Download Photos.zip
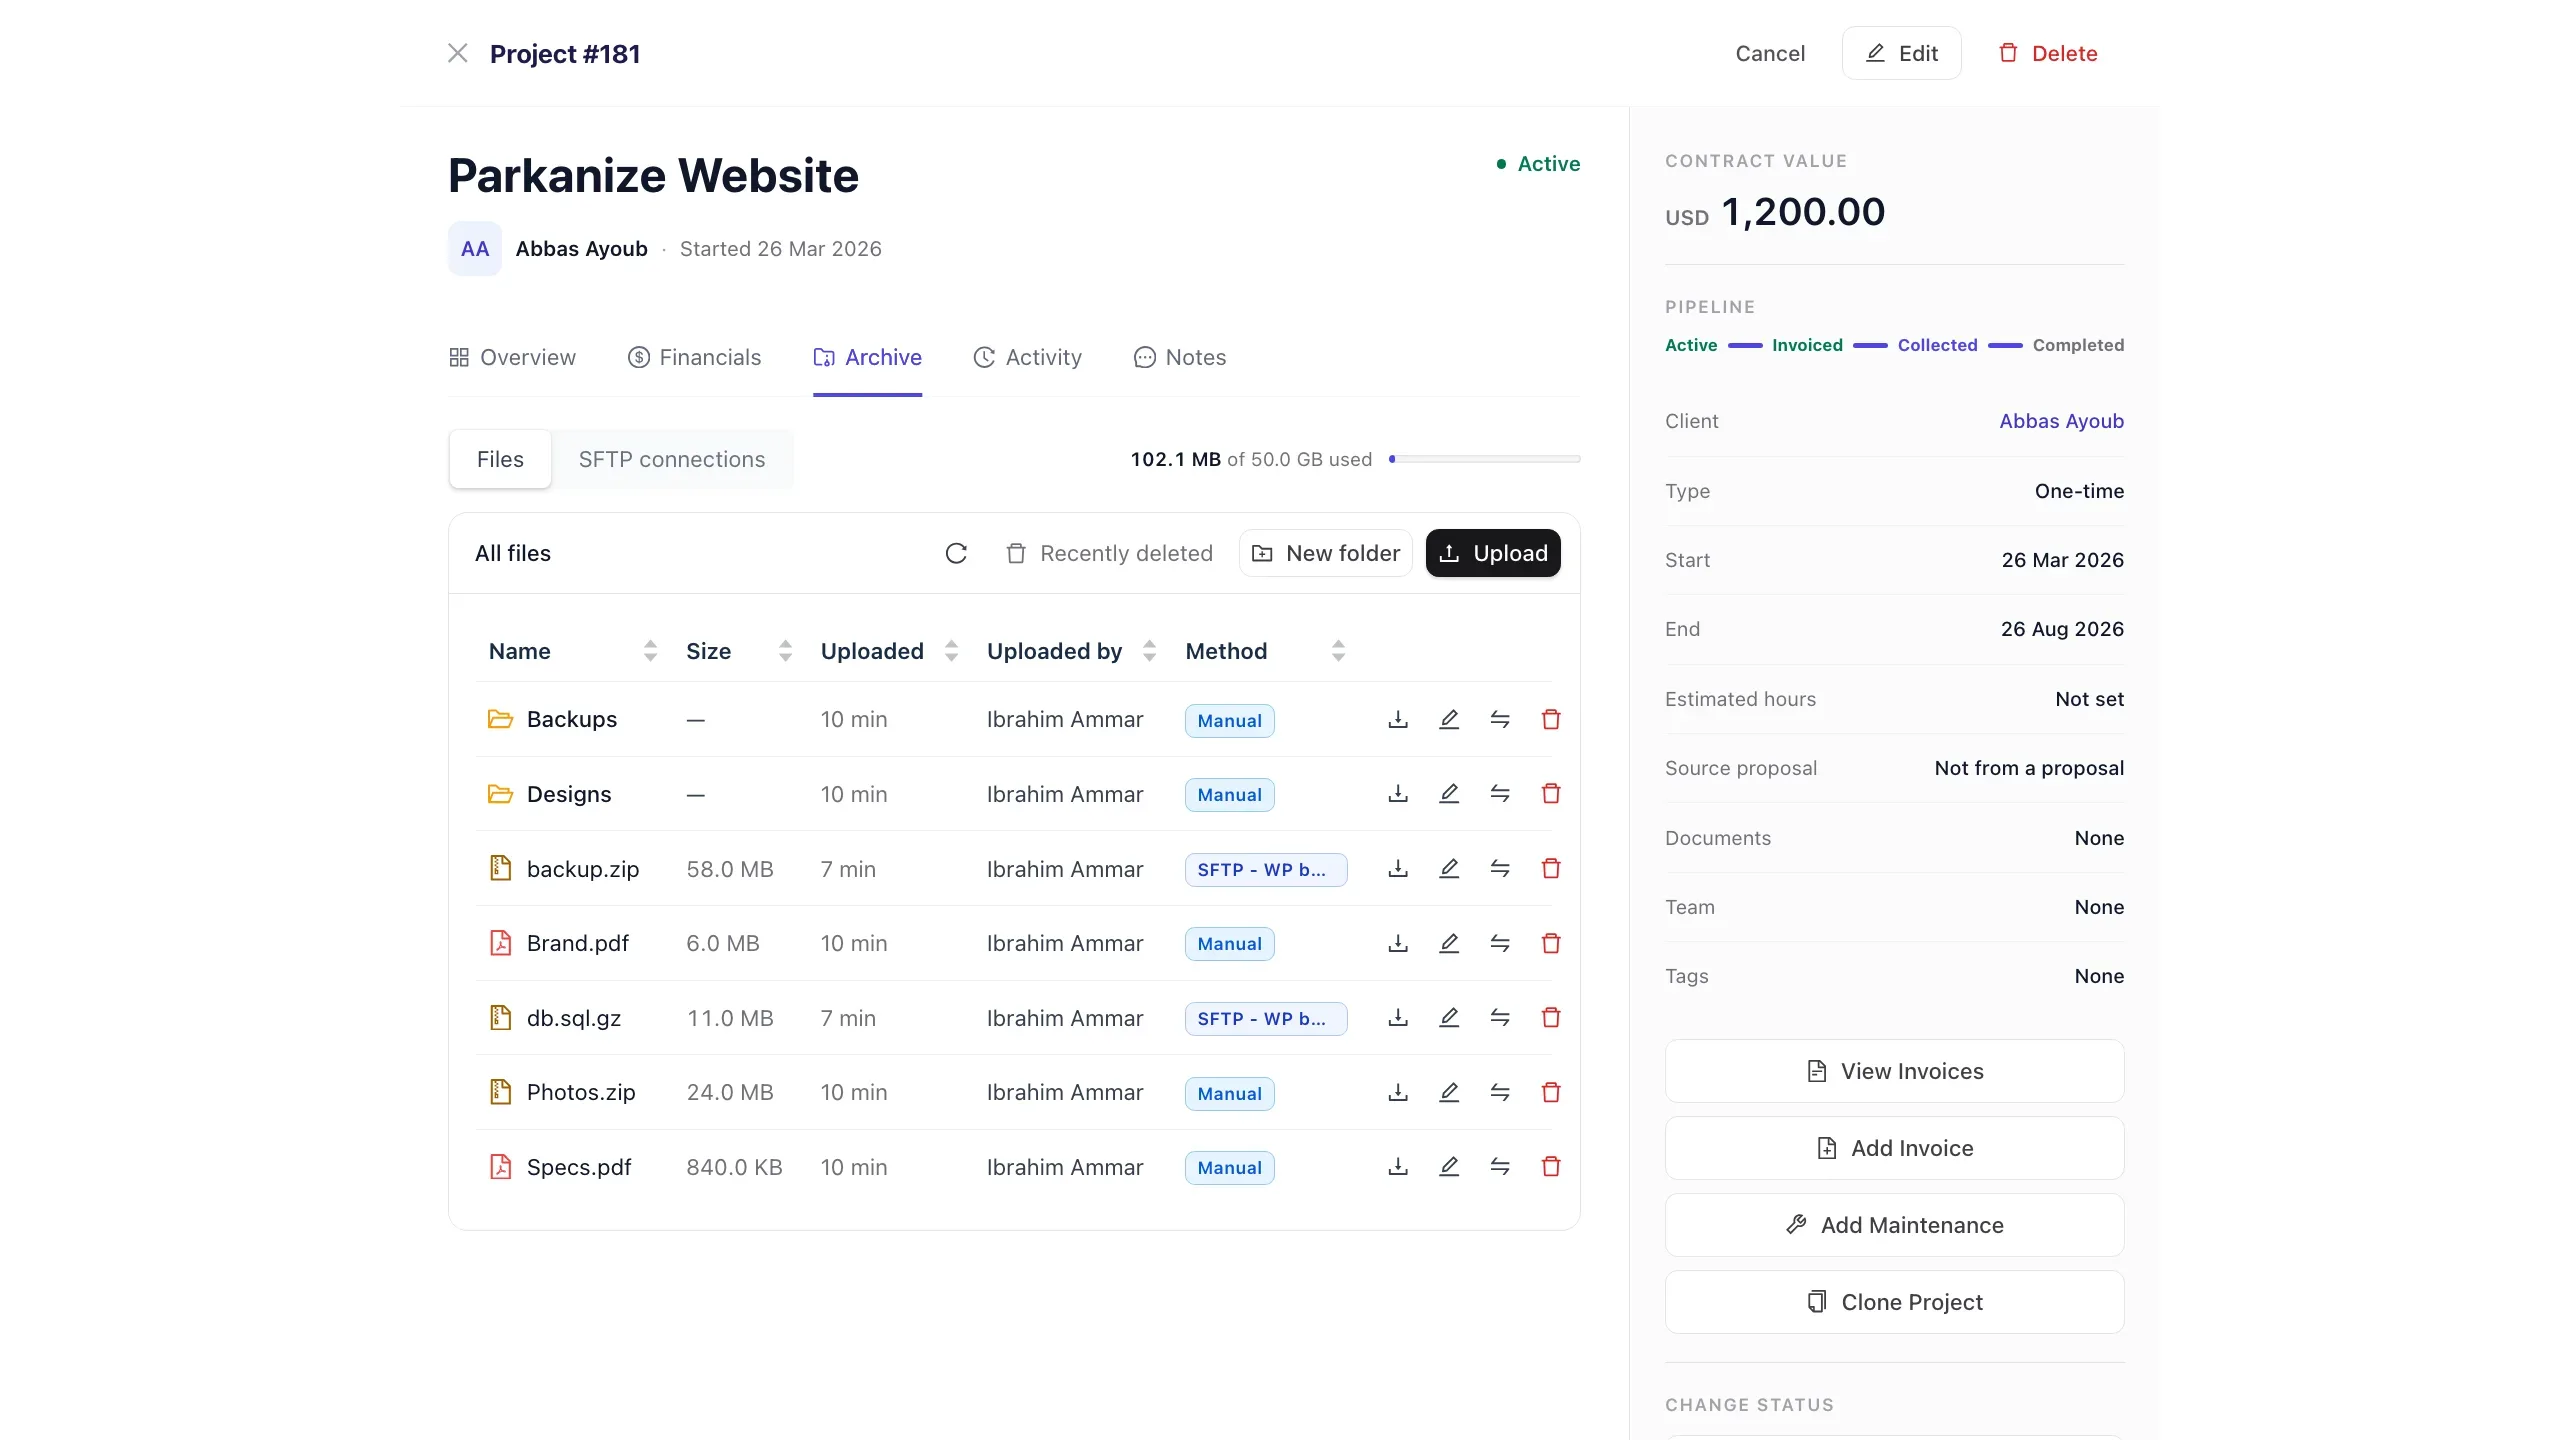Image resolution: width=2560 pixels, height=1440 pixels. coord(1398,1092)
